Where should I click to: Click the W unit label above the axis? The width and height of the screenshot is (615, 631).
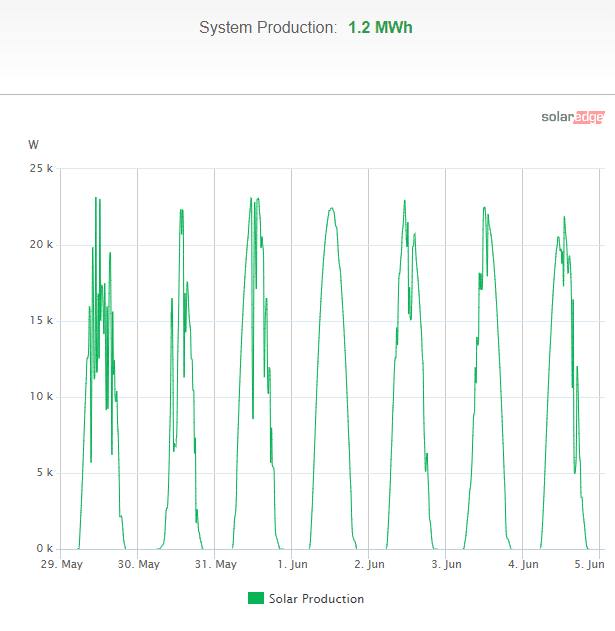[x=33, y=145]
